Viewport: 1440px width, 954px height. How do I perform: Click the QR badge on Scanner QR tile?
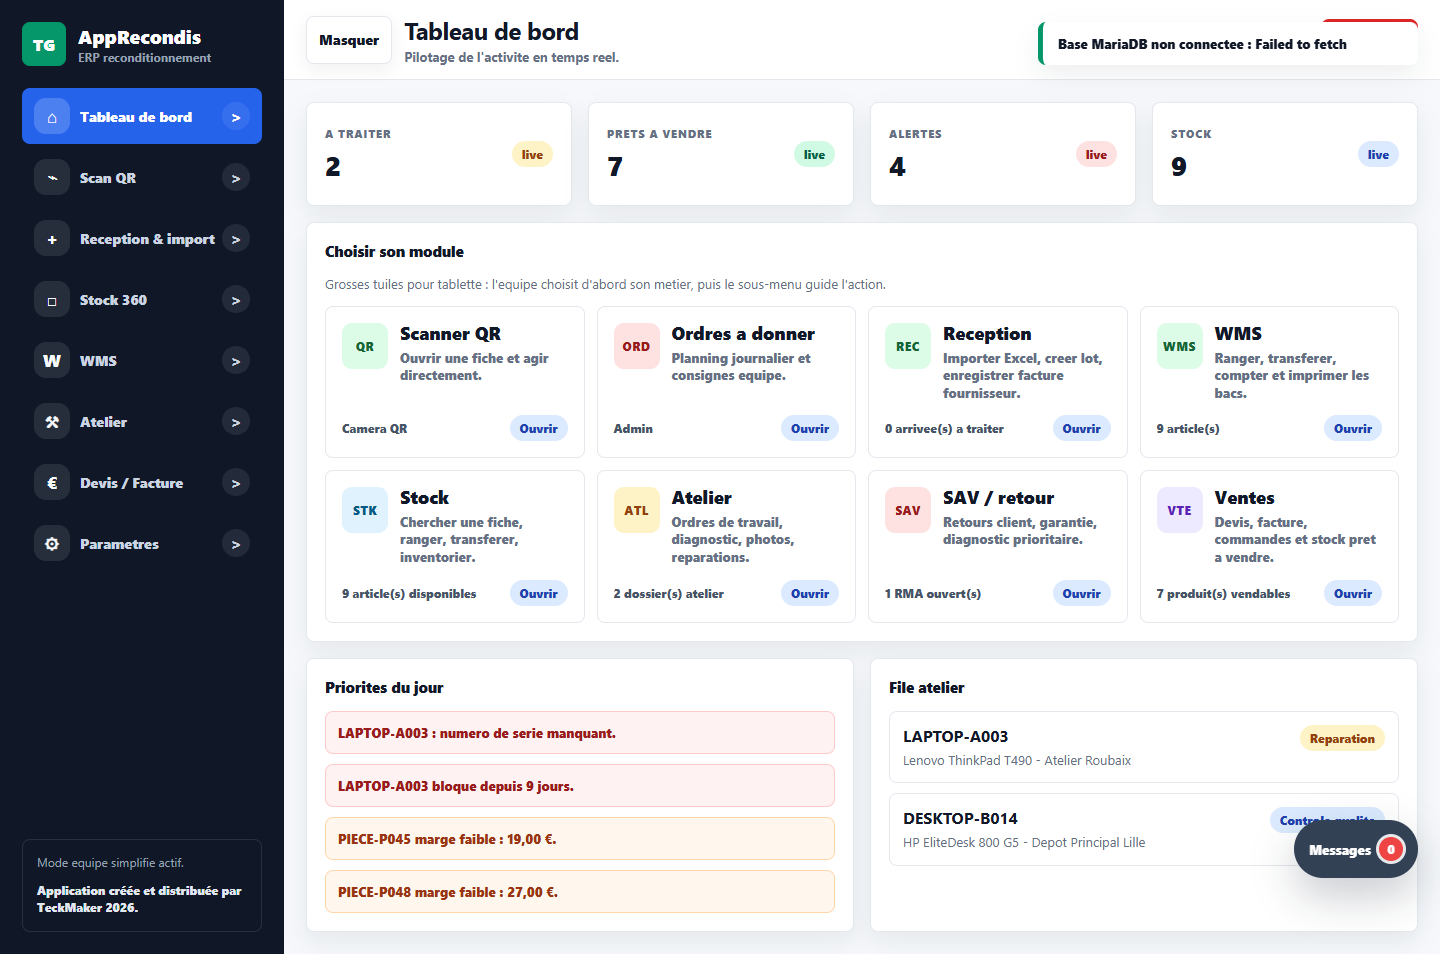pyautogui.click(x=365, y=346)
